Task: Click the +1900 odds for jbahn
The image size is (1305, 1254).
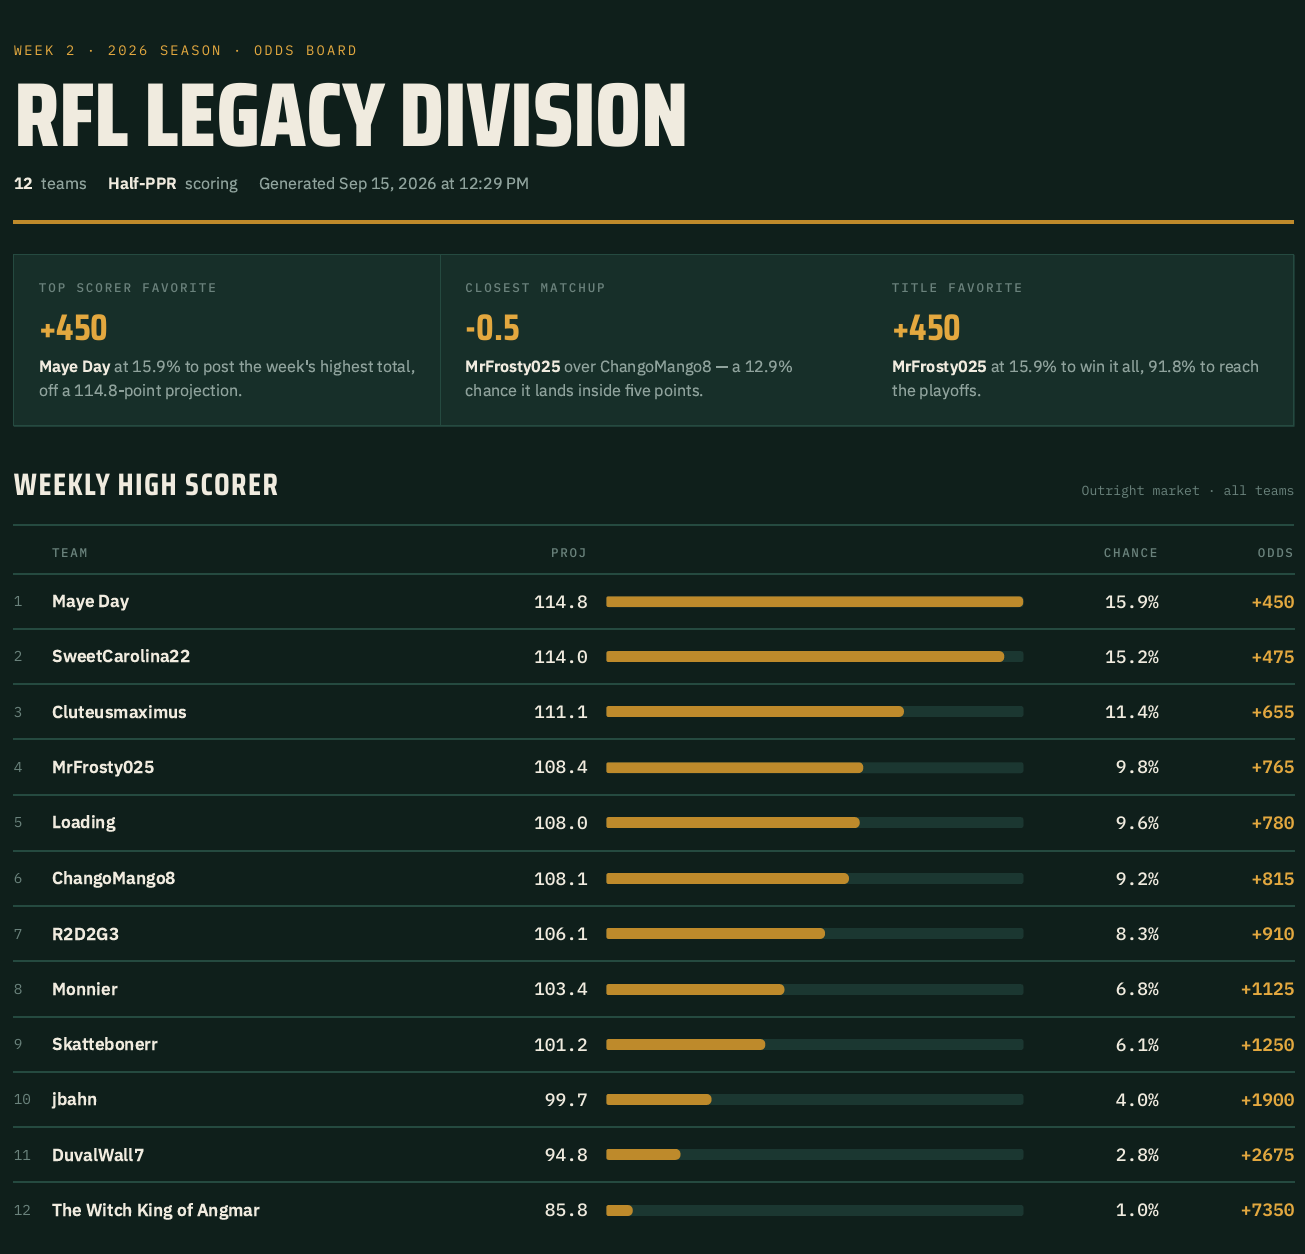Action: click(1267, 1100)
